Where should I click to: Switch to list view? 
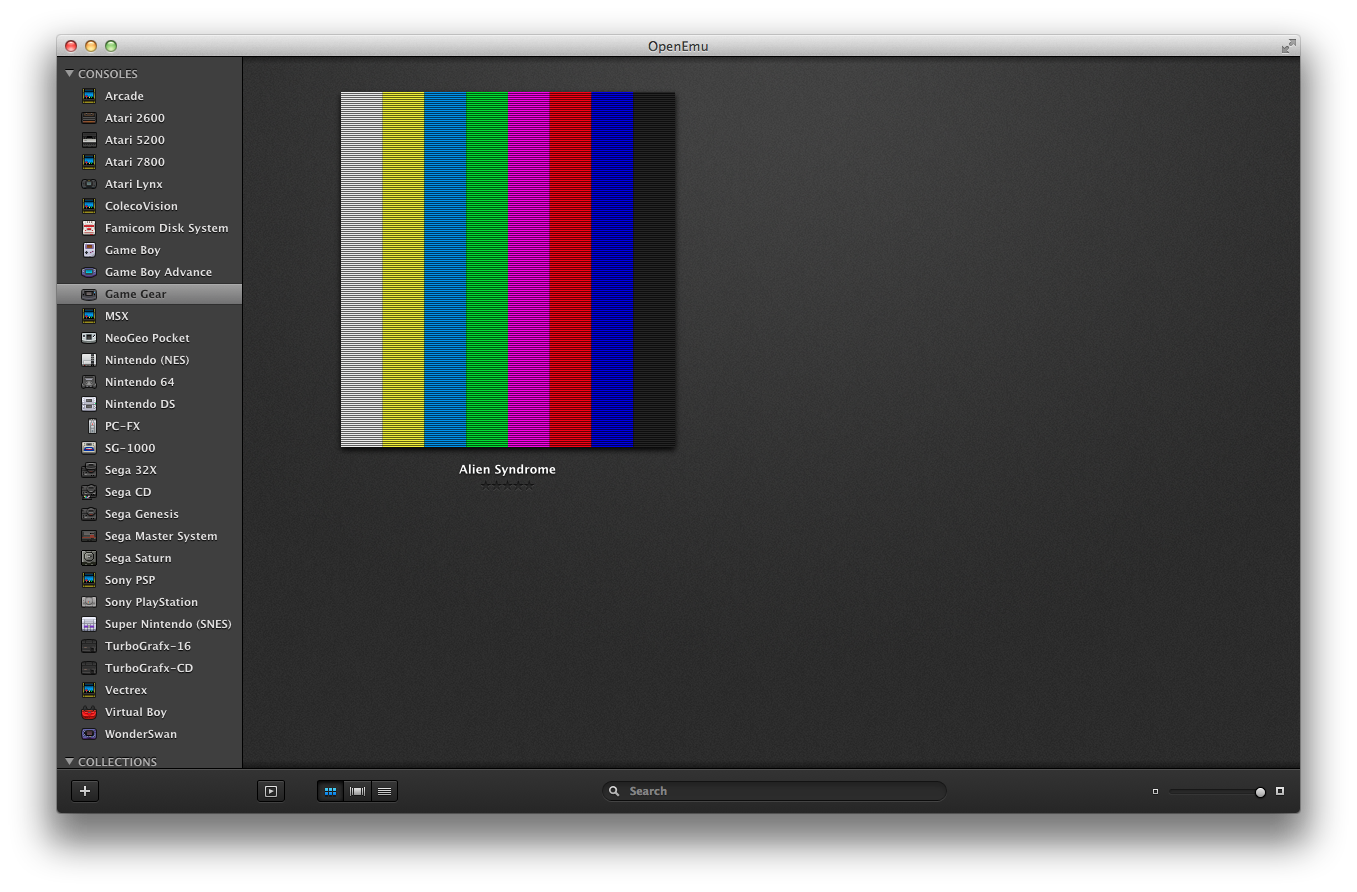[385, 791]
